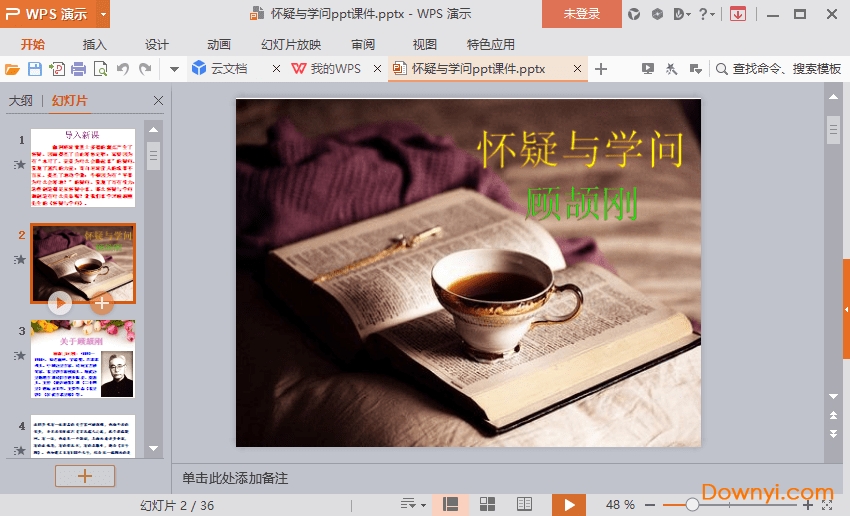Click the title text 怀疑与学问 on slide
This screenshot has height=516, width=850.
point(581,149)
